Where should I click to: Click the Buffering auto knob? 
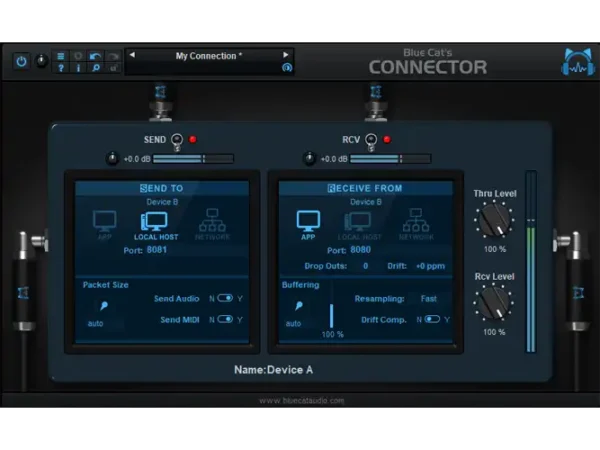(298, 307)
